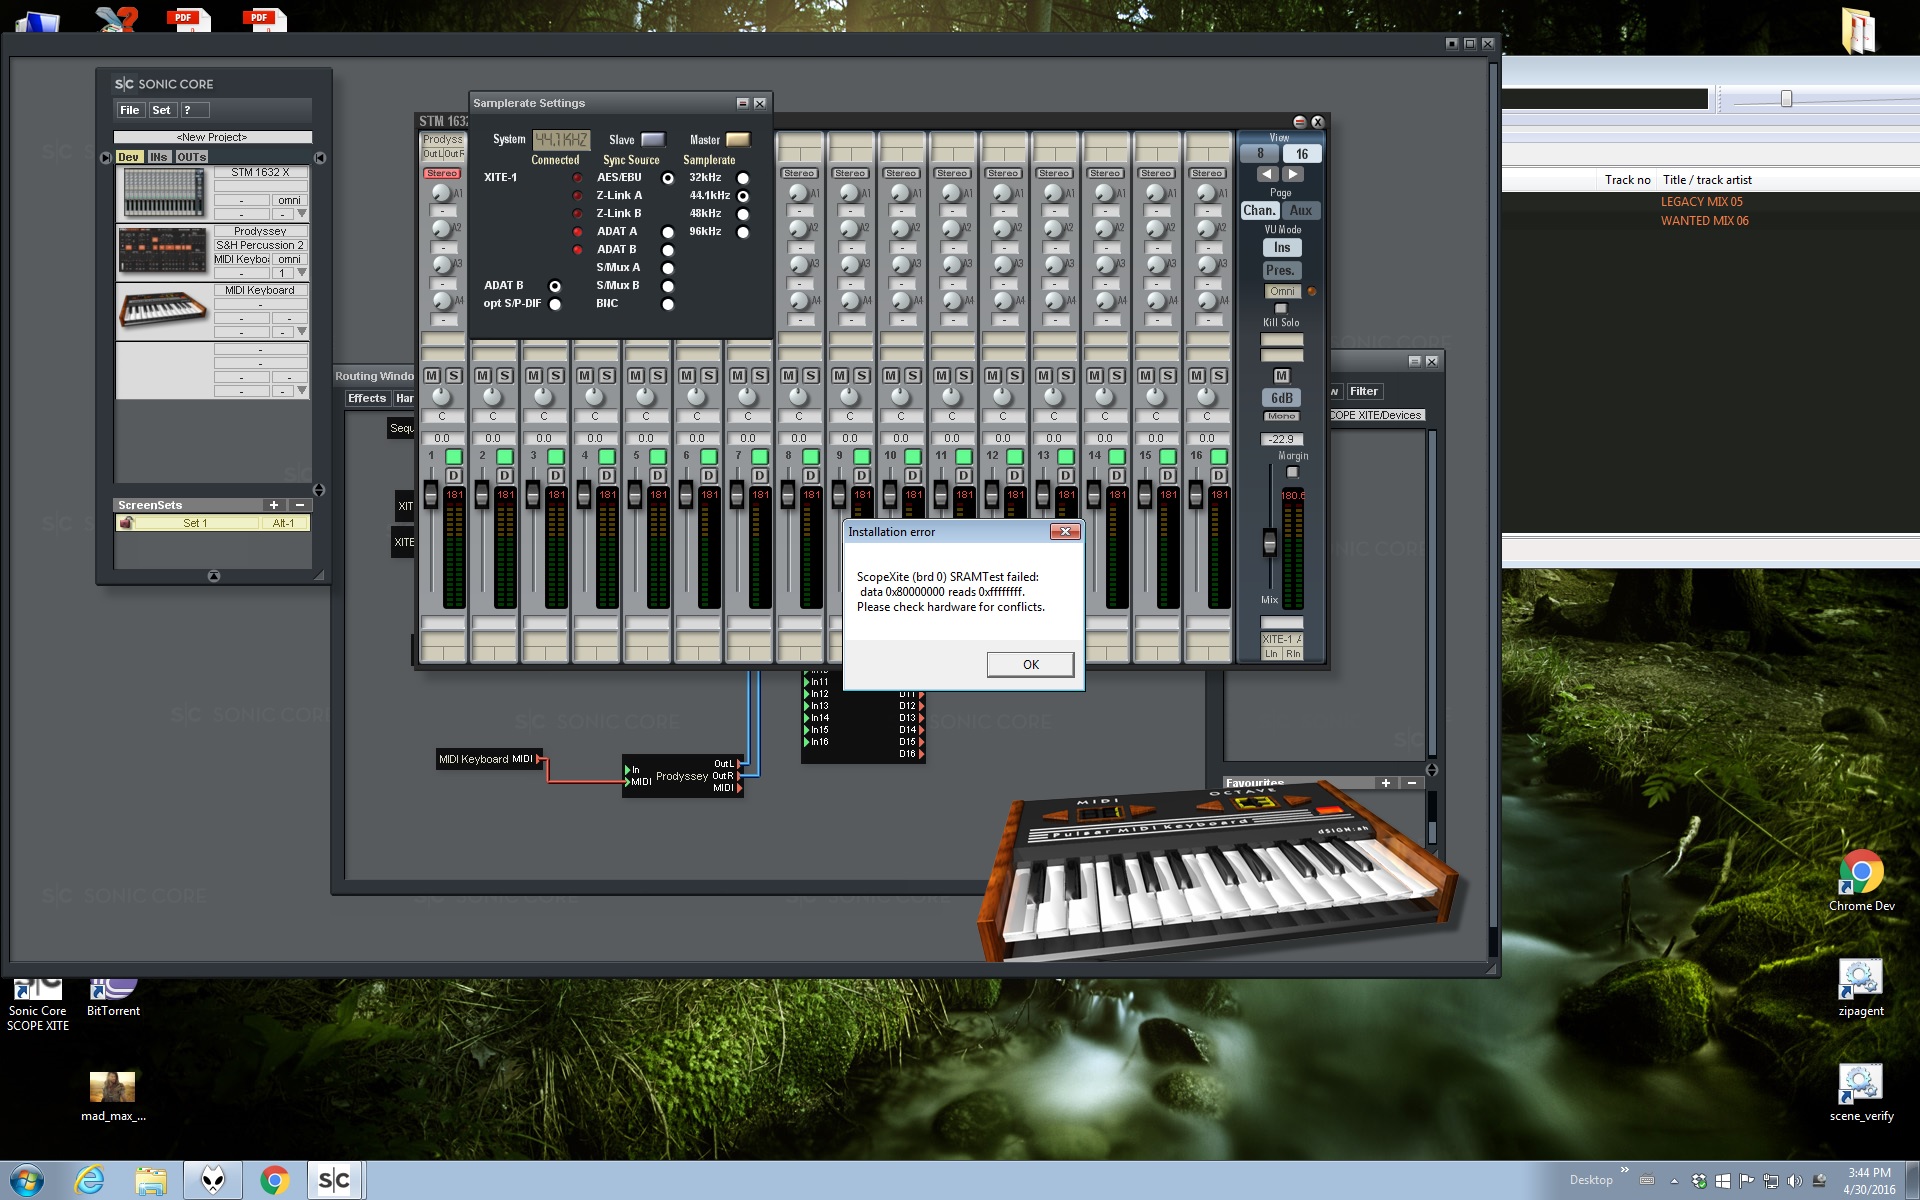Go to next mixer page with right arrow
This screenshot has height=1200, width=1920.
click(x=1293, y=174)
